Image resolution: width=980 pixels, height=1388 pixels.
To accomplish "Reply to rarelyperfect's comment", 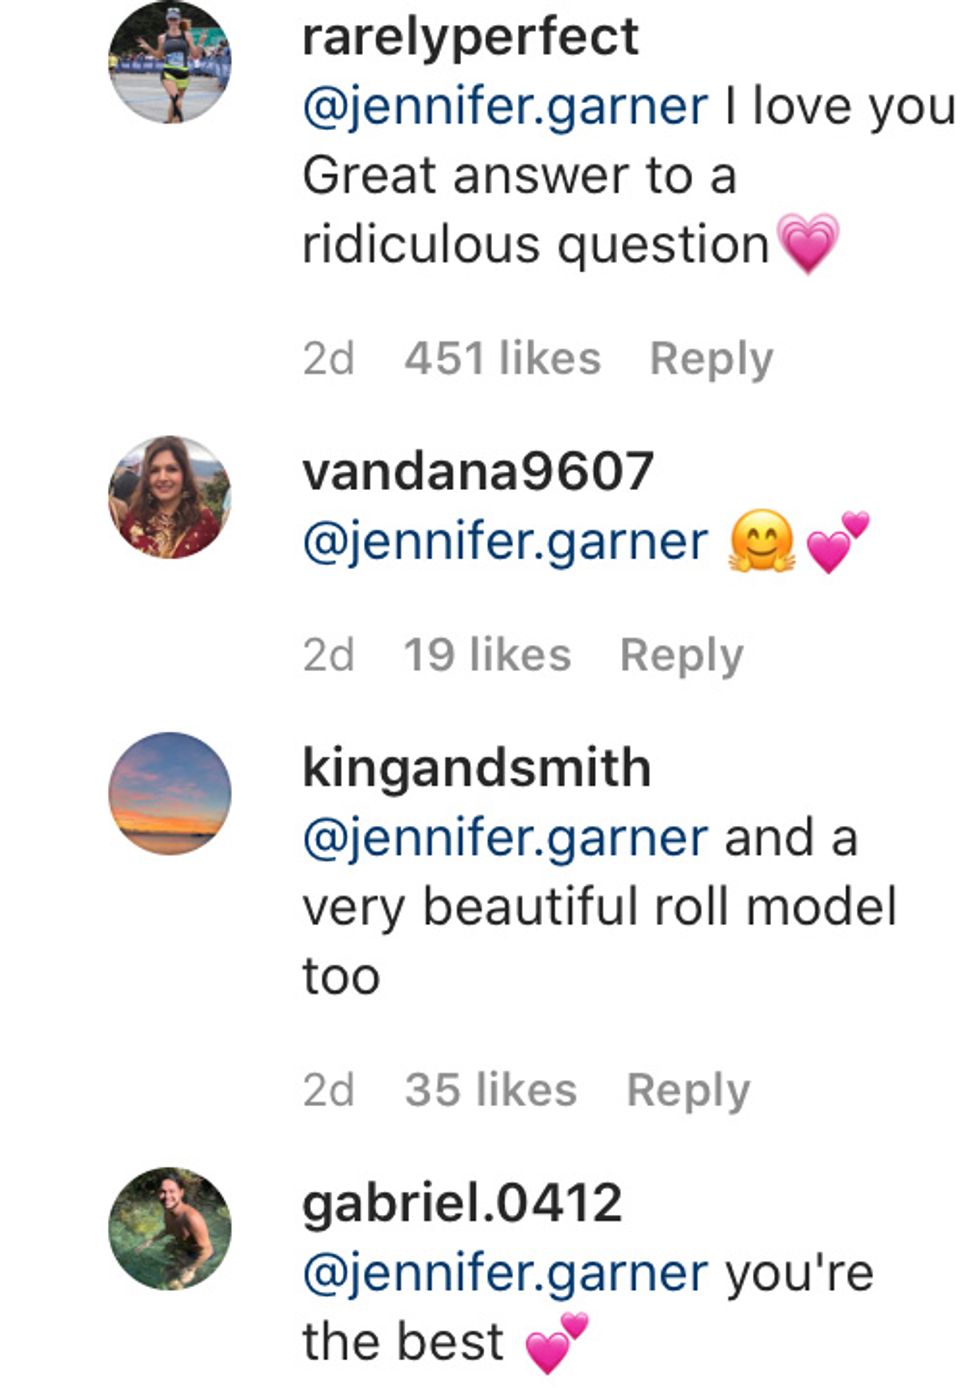I will pos(711,358).
